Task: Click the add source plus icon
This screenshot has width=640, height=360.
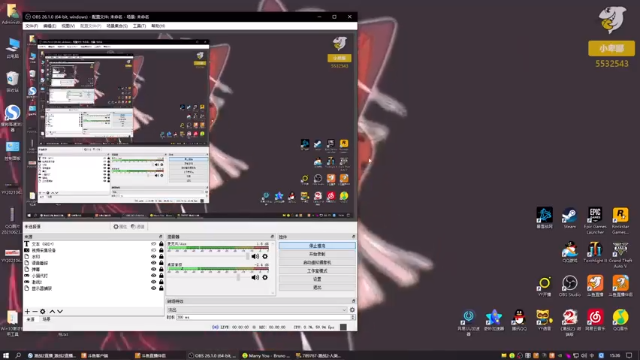Action: pyautogui.click(x=27, y=311)
